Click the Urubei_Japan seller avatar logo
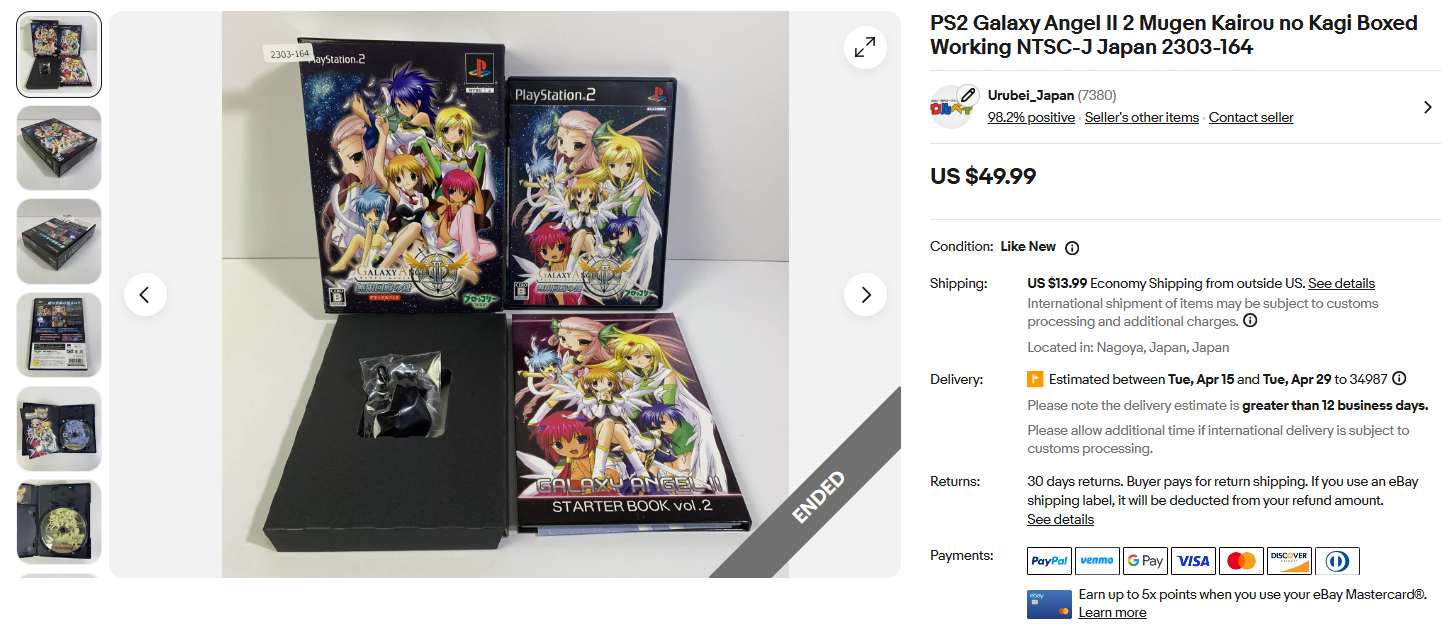The image size is (1452, 631). [x=953, y=107]
